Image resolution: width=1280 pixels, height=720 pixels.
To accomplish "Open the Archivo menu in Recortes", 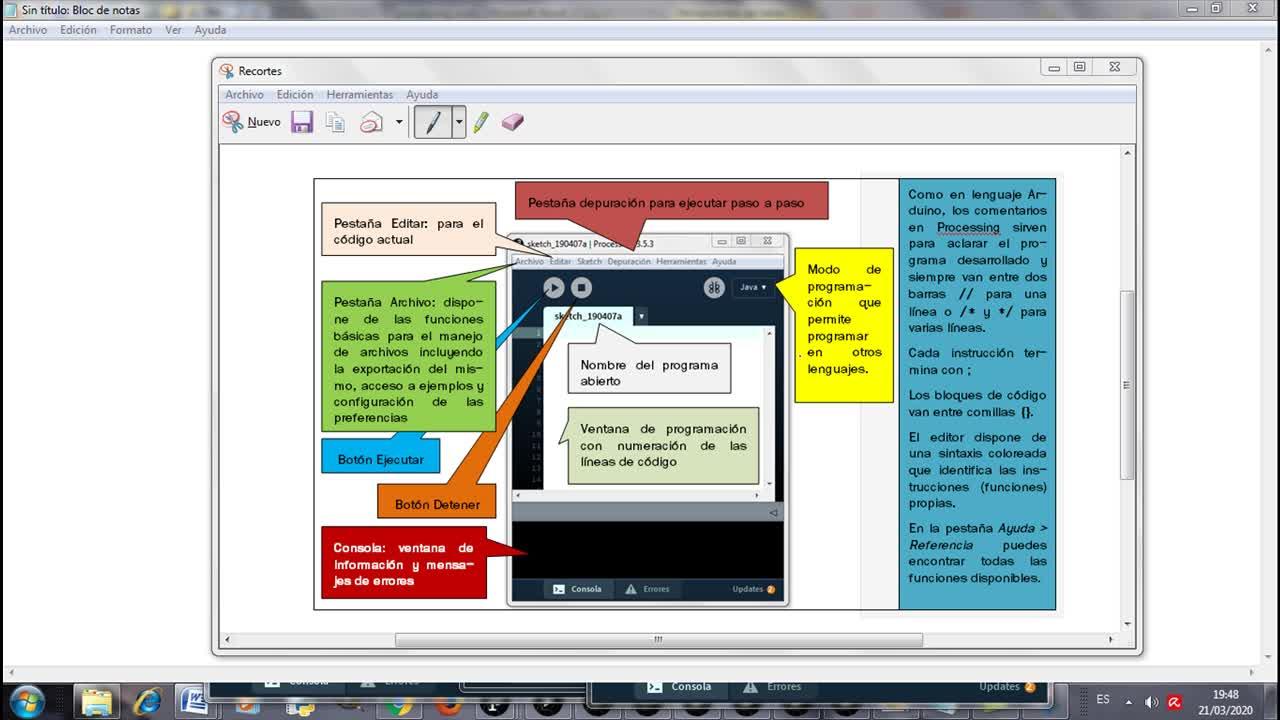I will [x=244, y=94].
